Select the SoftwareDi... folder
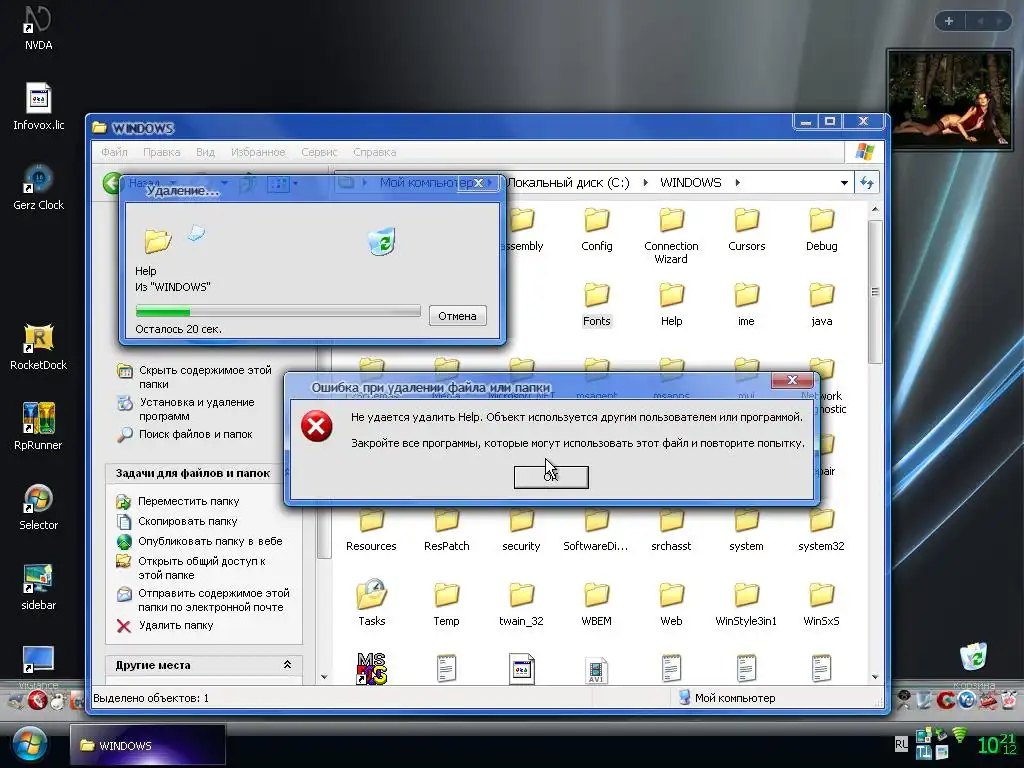 point(596,530)
